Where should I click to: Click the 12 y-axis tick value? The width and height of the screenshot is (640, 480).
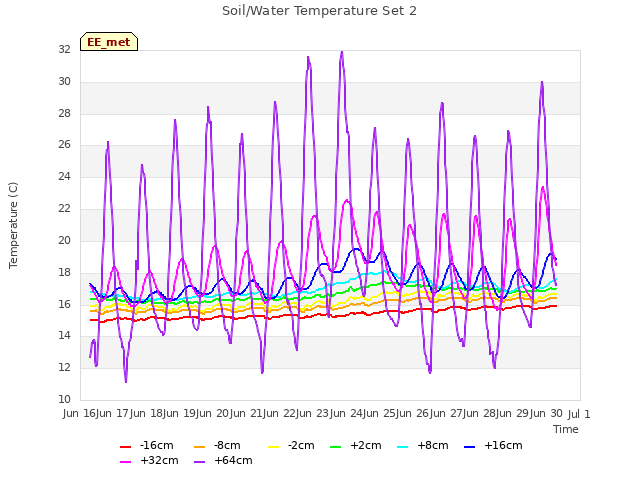click(x=64, y=367)
